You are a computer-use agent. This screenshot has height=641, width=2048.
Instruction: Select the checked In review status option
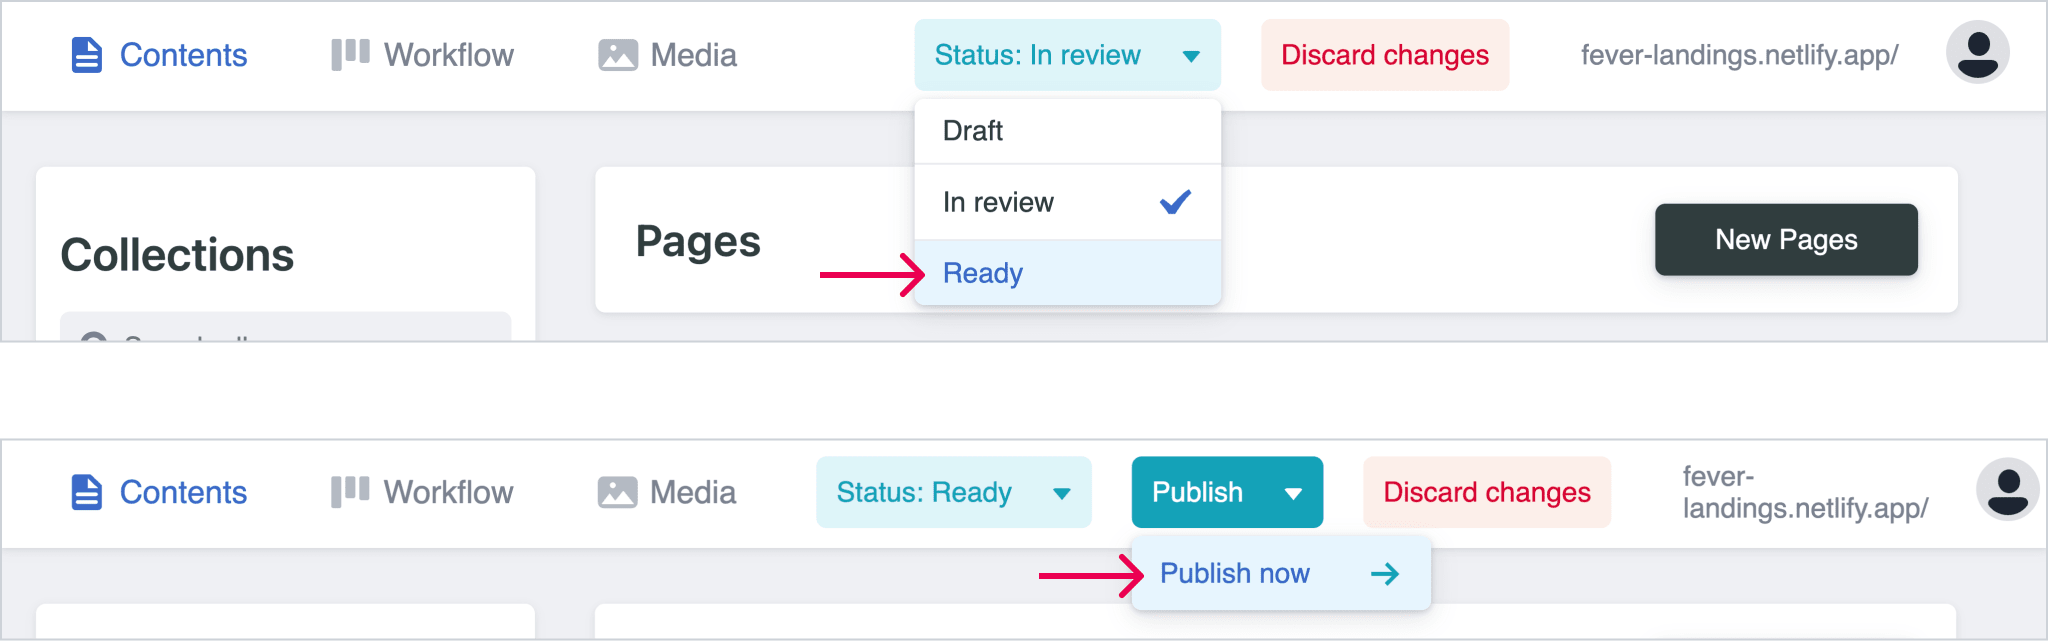tap(1067, 202)
